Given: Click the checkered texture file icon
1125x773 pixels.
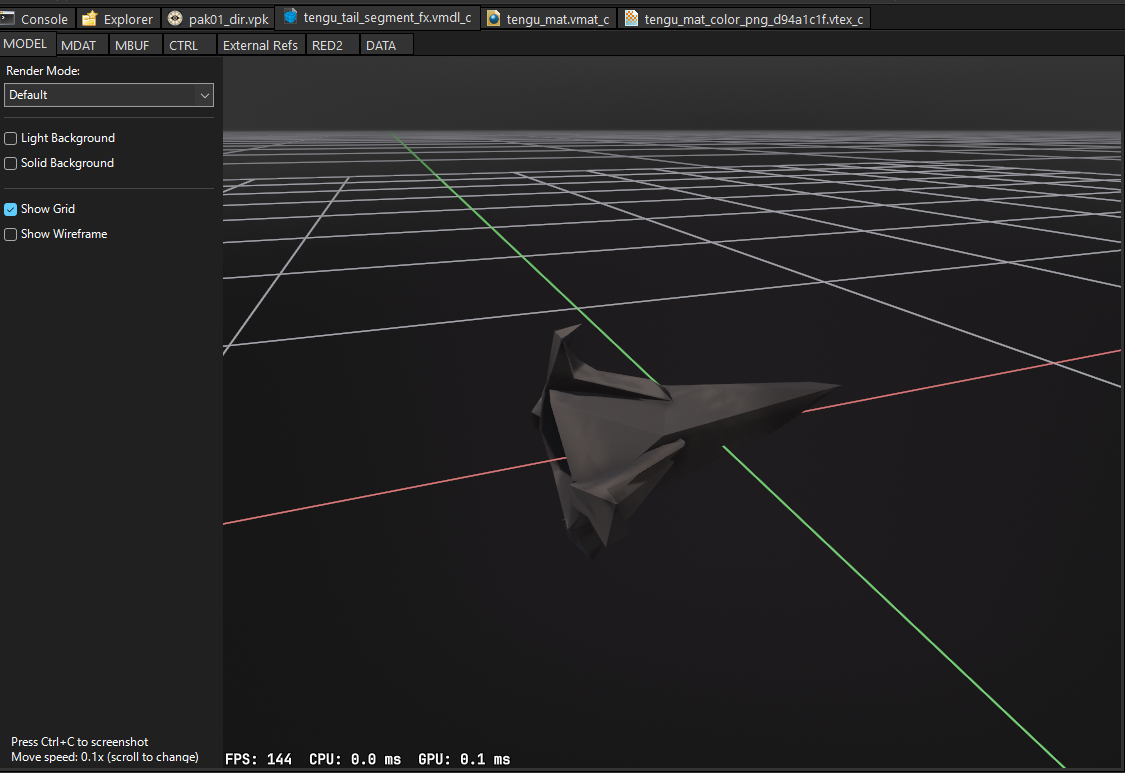Looking at the screenshot, I should (x=631, y=19).
